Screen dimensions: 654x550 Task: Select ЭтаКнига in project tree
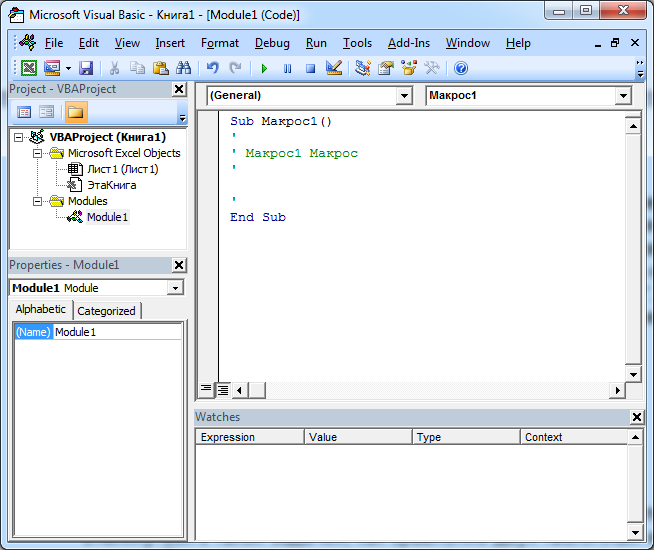pos(112,185)
